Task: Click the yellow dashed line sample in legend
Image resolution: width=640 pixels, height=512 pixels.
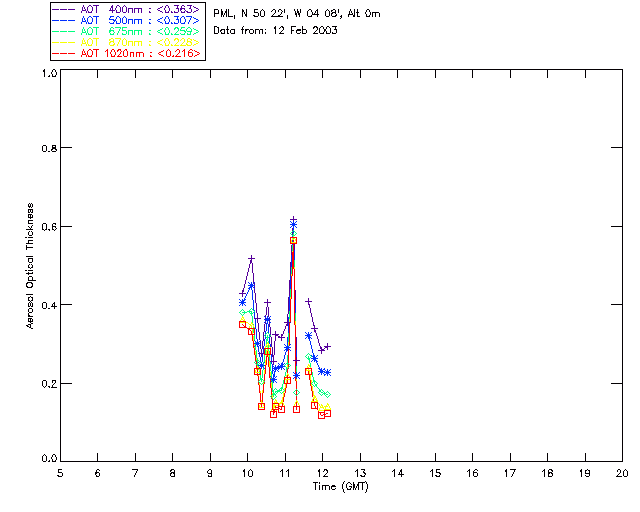Action: (64, 42)
